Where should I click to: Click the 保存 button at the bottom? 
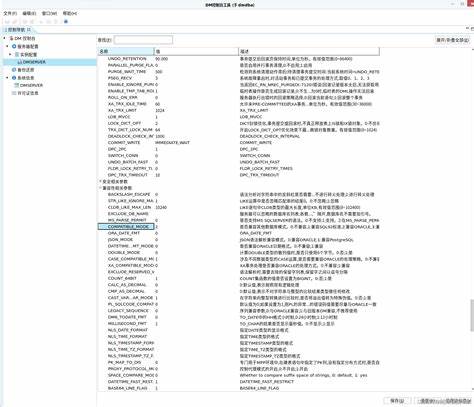(x=397, y=401)
